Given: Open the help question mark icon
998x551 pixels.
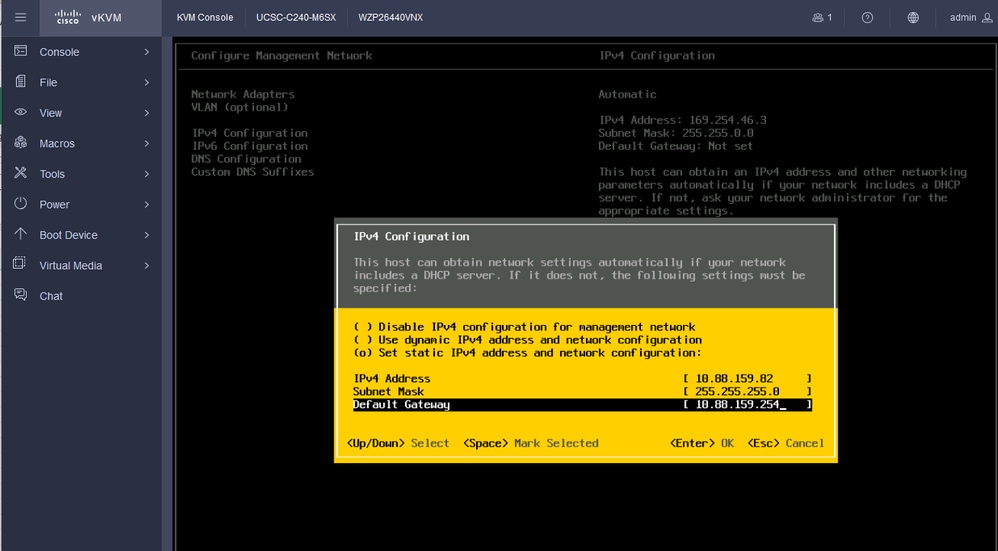Looking at the screenshot, I should coord(867,18).
